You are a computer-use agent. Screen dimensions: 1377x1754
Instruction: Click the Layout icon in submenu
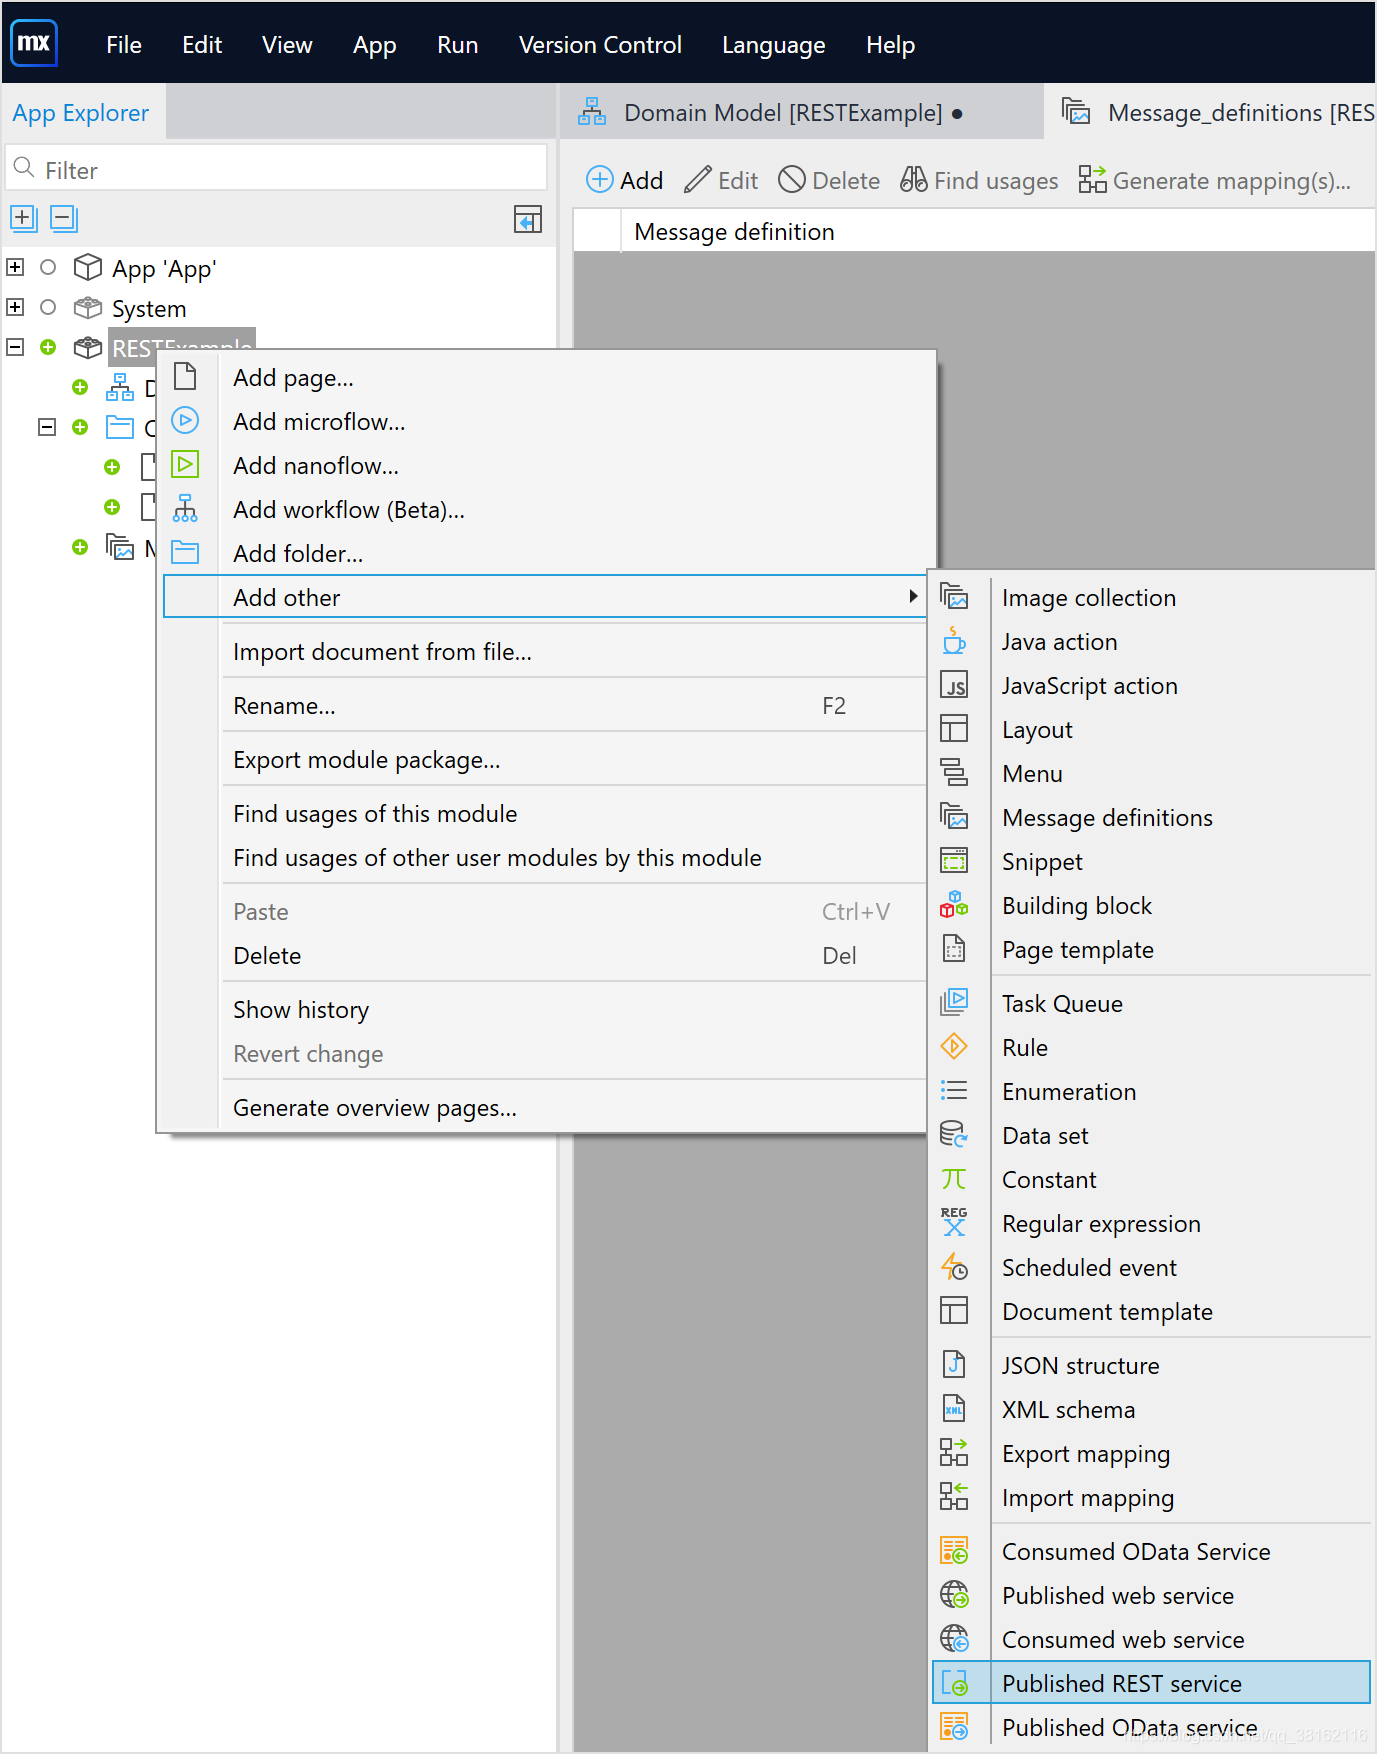pyautogui.click(x=954, y=729)
